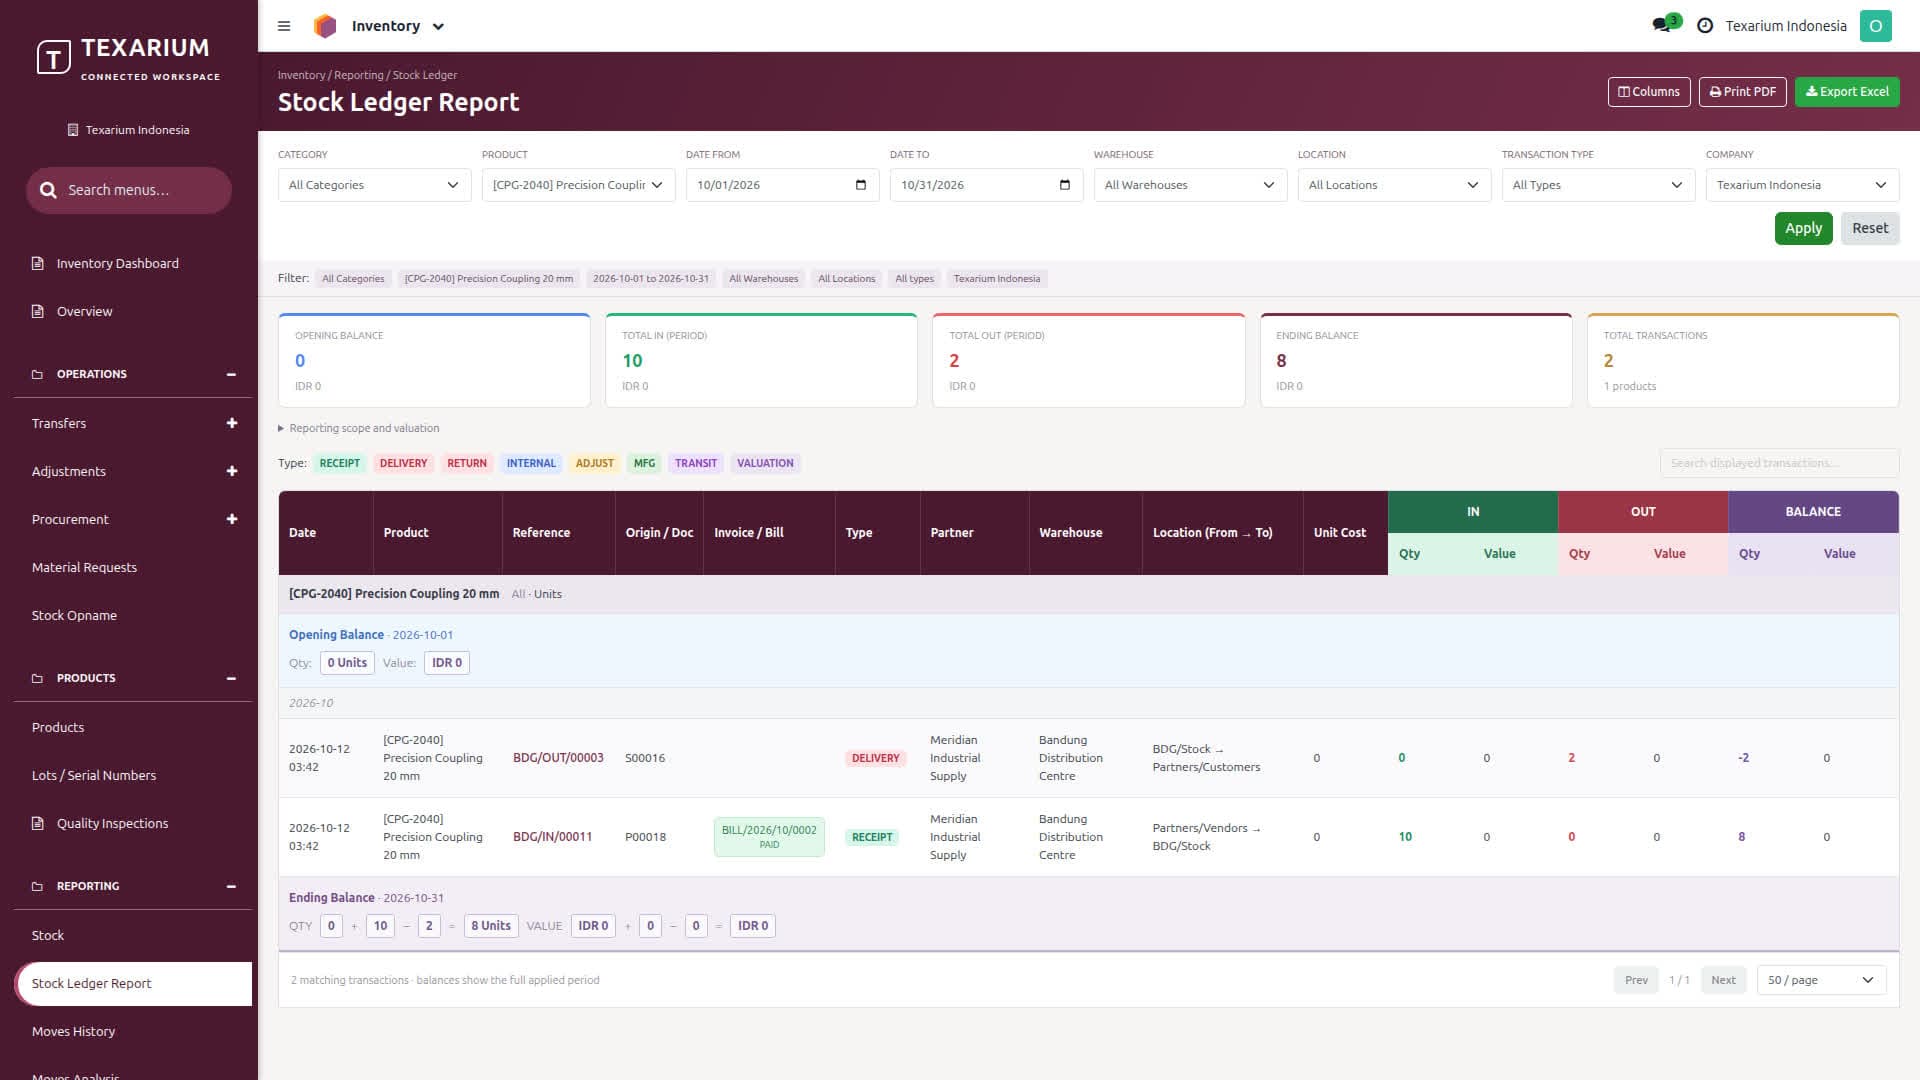Open the Date To calendar picker icon
Image resolution: width=1920 pixels, height=1080 pixels.
coord(1065,185)
